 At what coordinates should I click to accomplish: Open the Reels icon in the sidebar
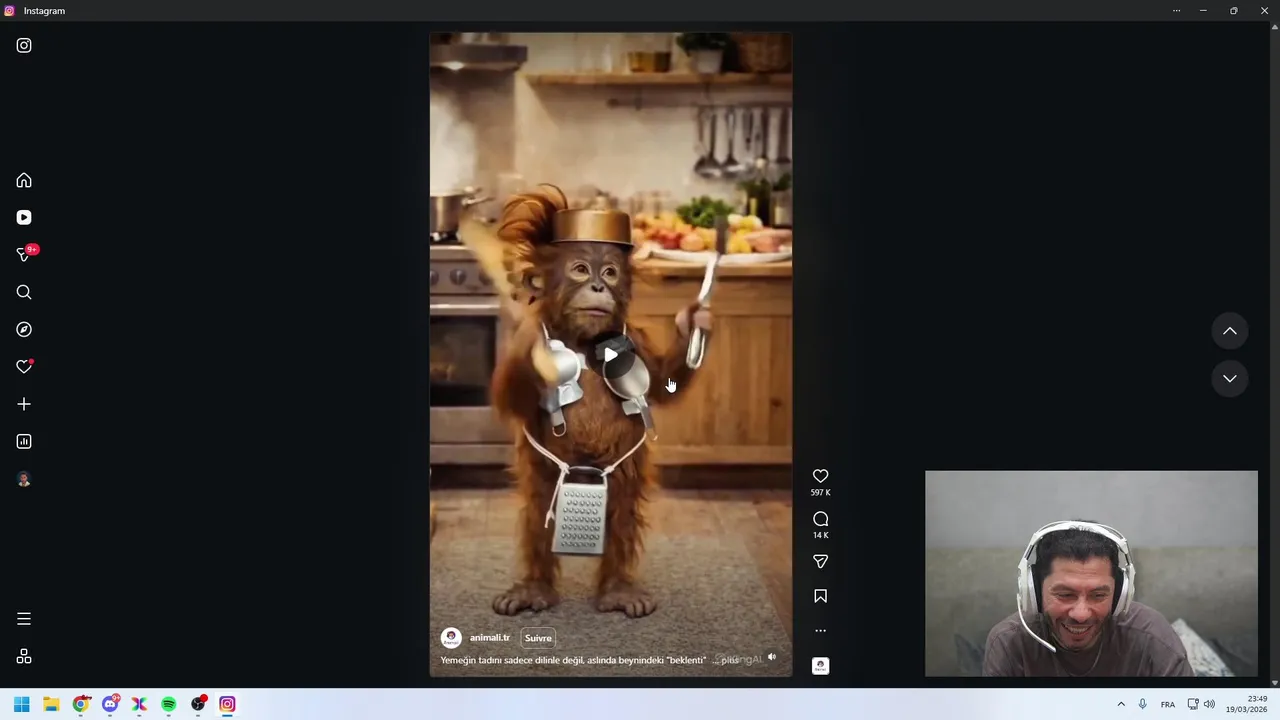pos(24,217)
